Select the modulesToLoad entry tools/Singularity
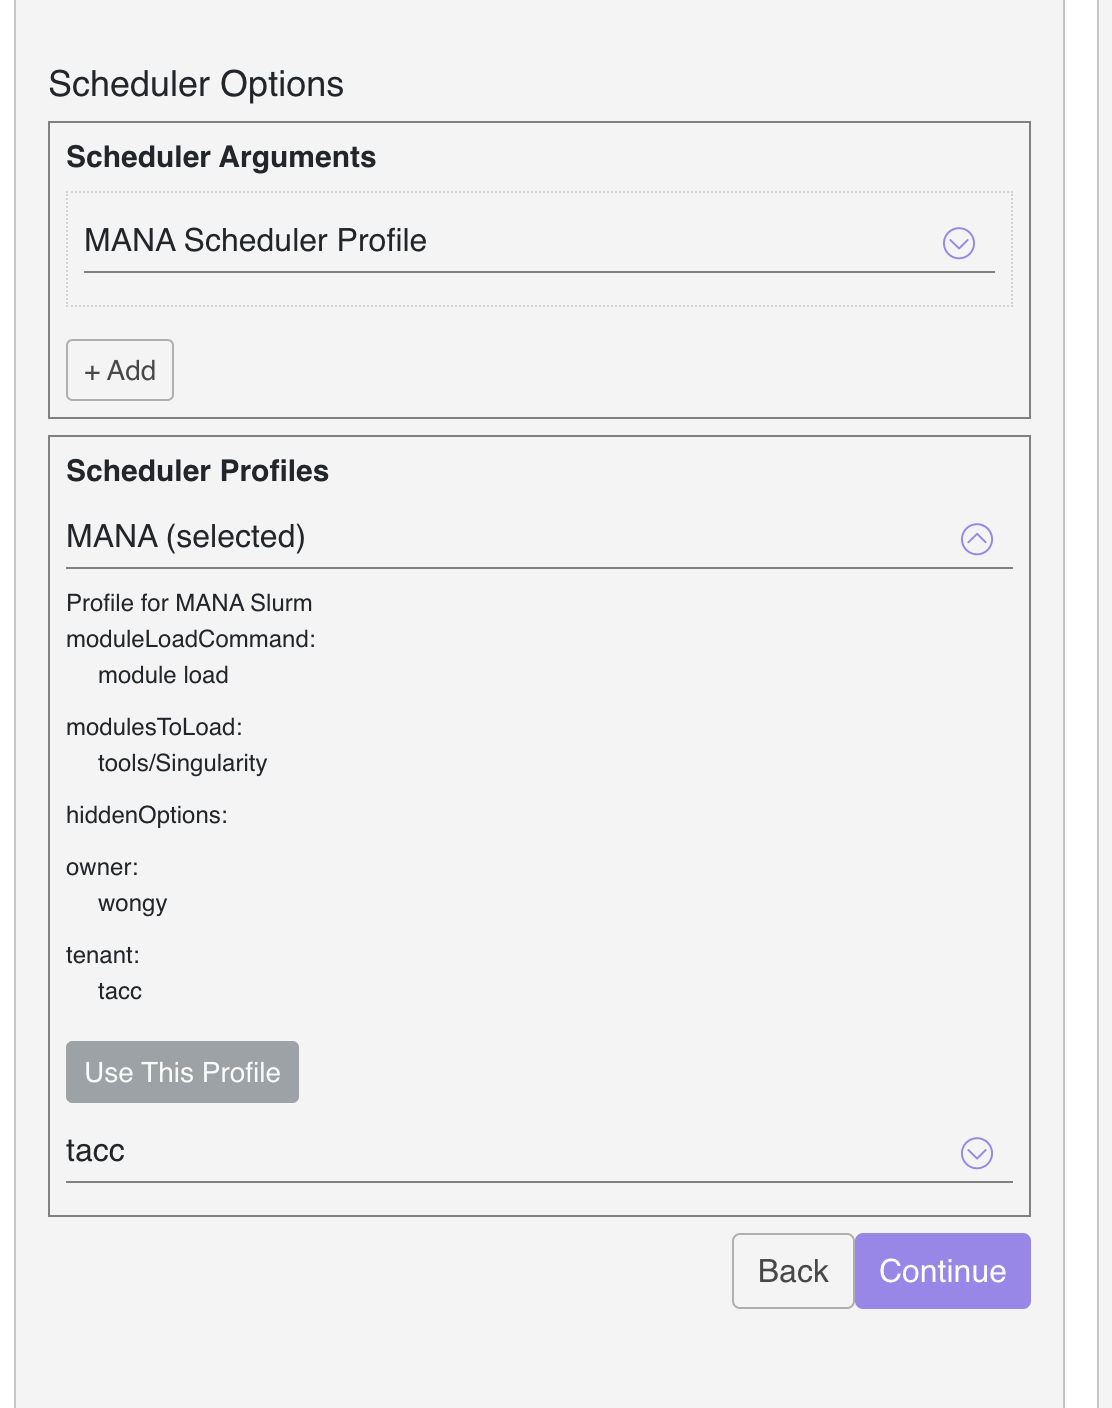The width and height of the screenshot is (1112, 1408). point(183,763)
